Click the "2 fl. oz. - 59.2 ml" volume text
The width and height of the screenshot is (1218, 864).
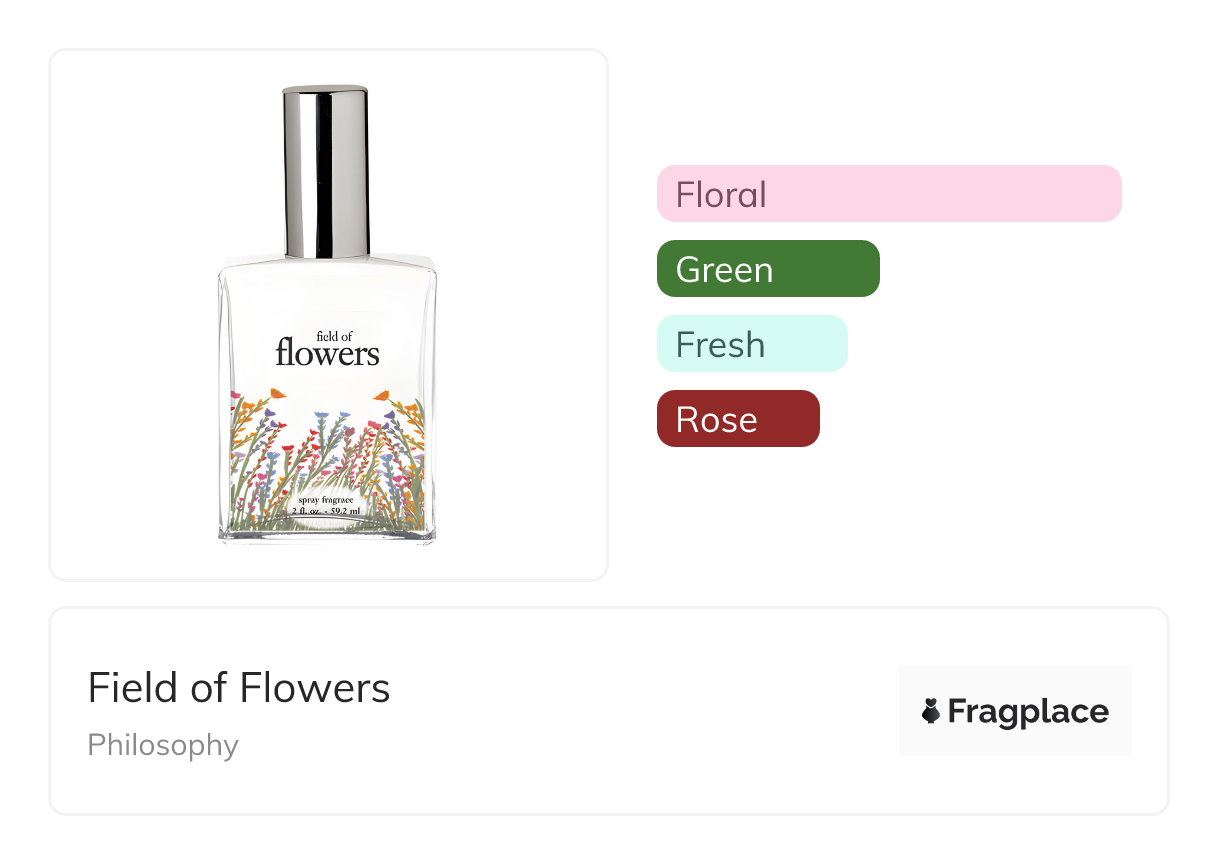coord(326,511)
